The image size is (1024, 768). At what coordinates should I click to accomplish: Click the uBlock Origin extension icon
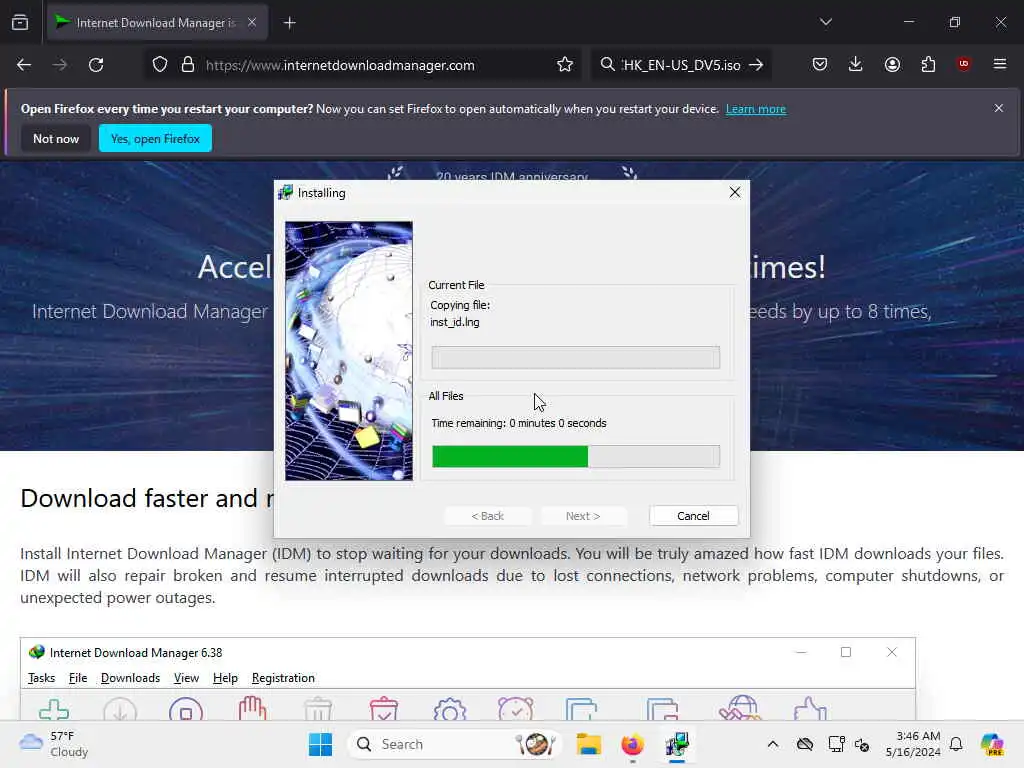point(964,64)
